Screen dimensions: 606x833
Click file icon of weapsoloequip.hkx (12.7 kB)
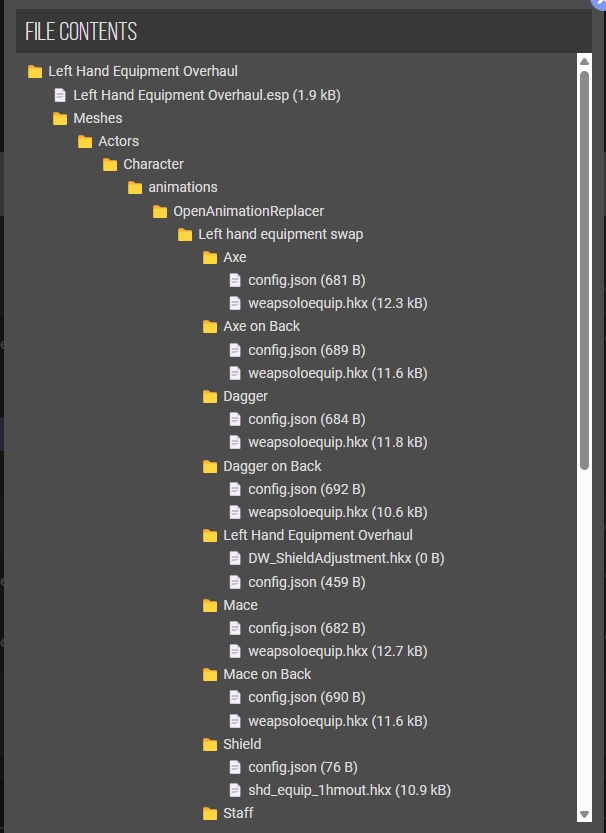point(235,651)
